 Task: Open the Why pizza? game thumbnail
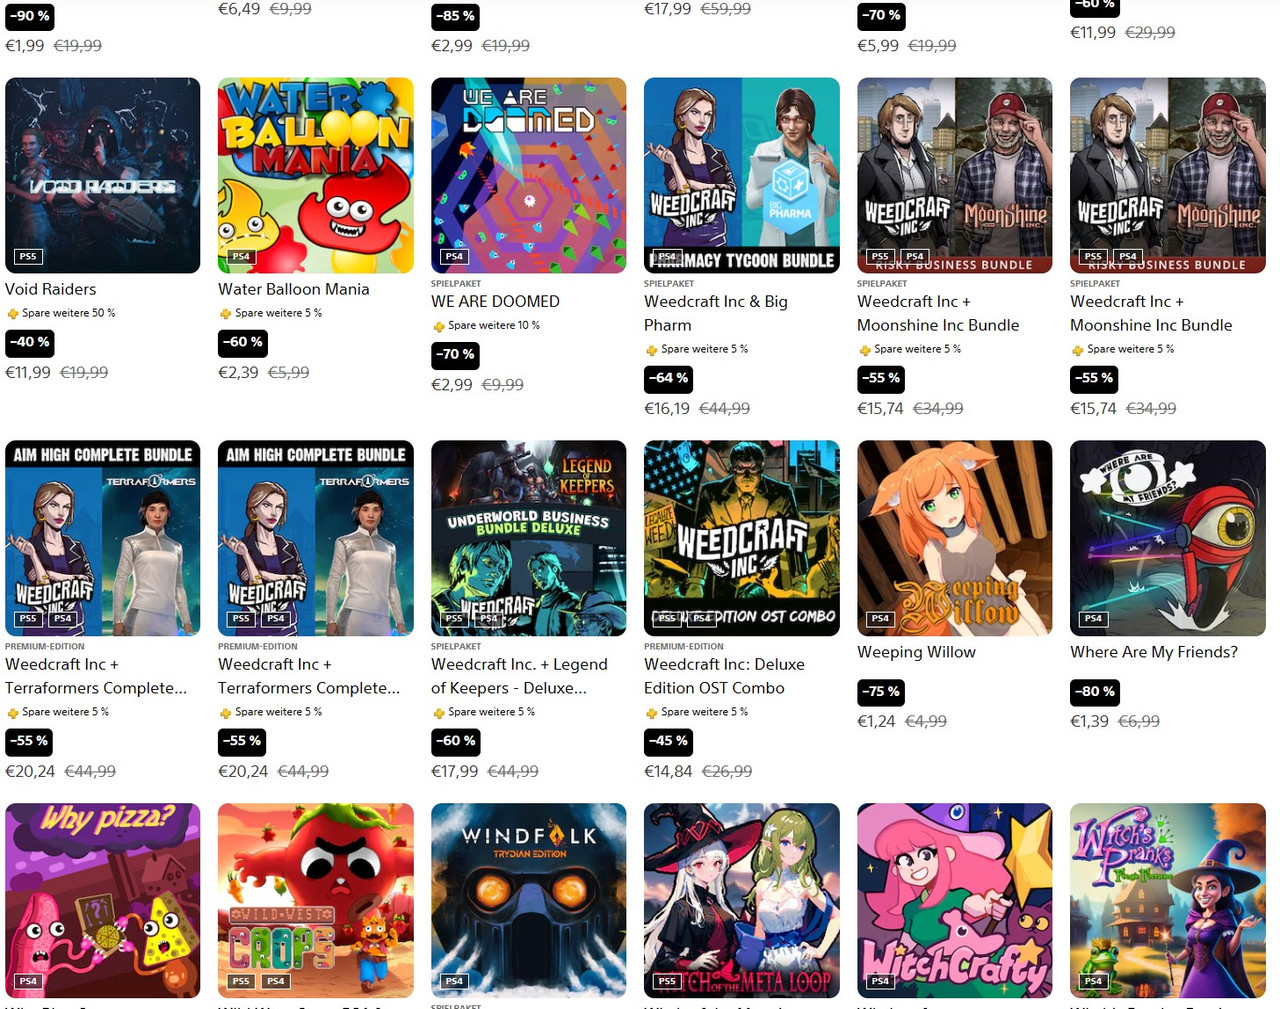(102, 901)
